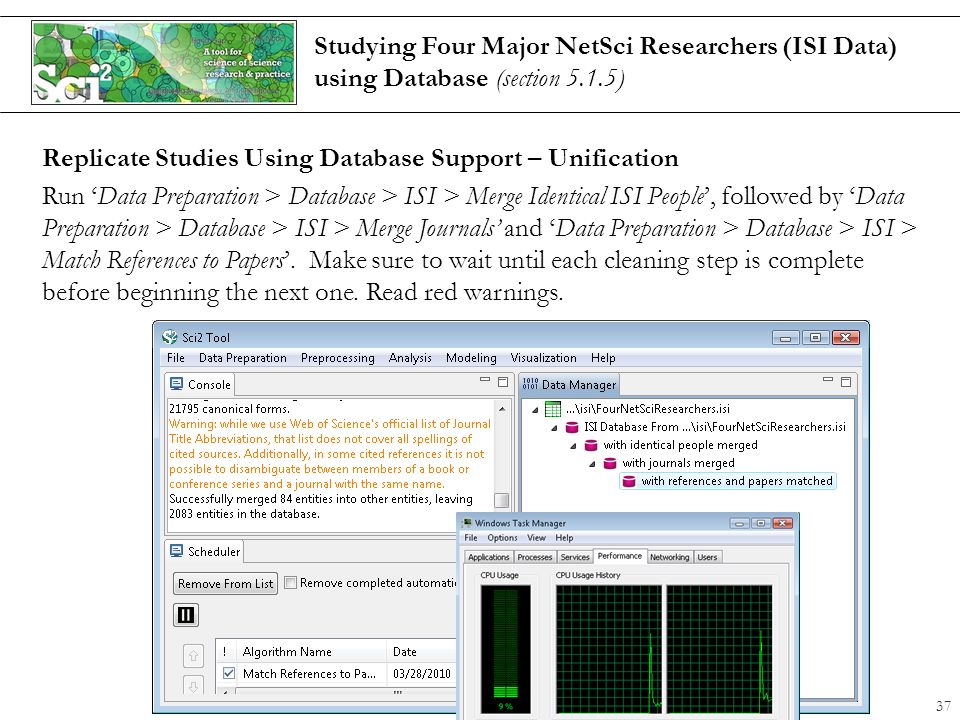Select the Data Manager tab
960x720 pixels.
569,384
